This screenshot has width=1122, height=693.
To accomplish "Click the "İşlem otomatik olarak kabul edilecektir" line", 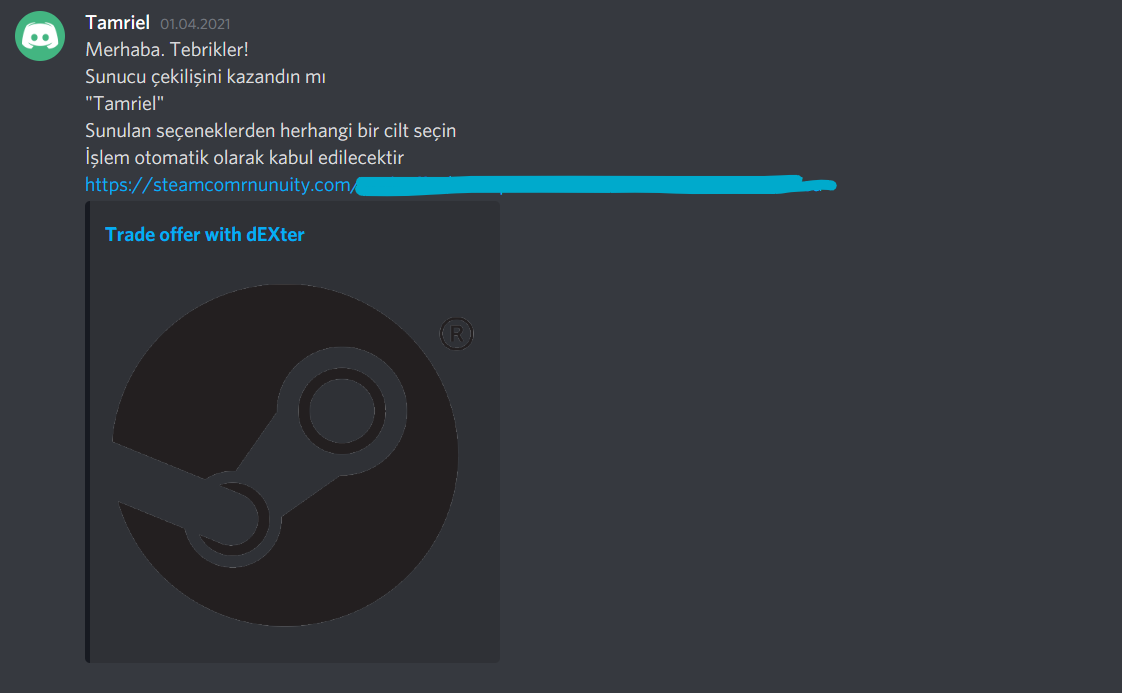I will [245, 158].
